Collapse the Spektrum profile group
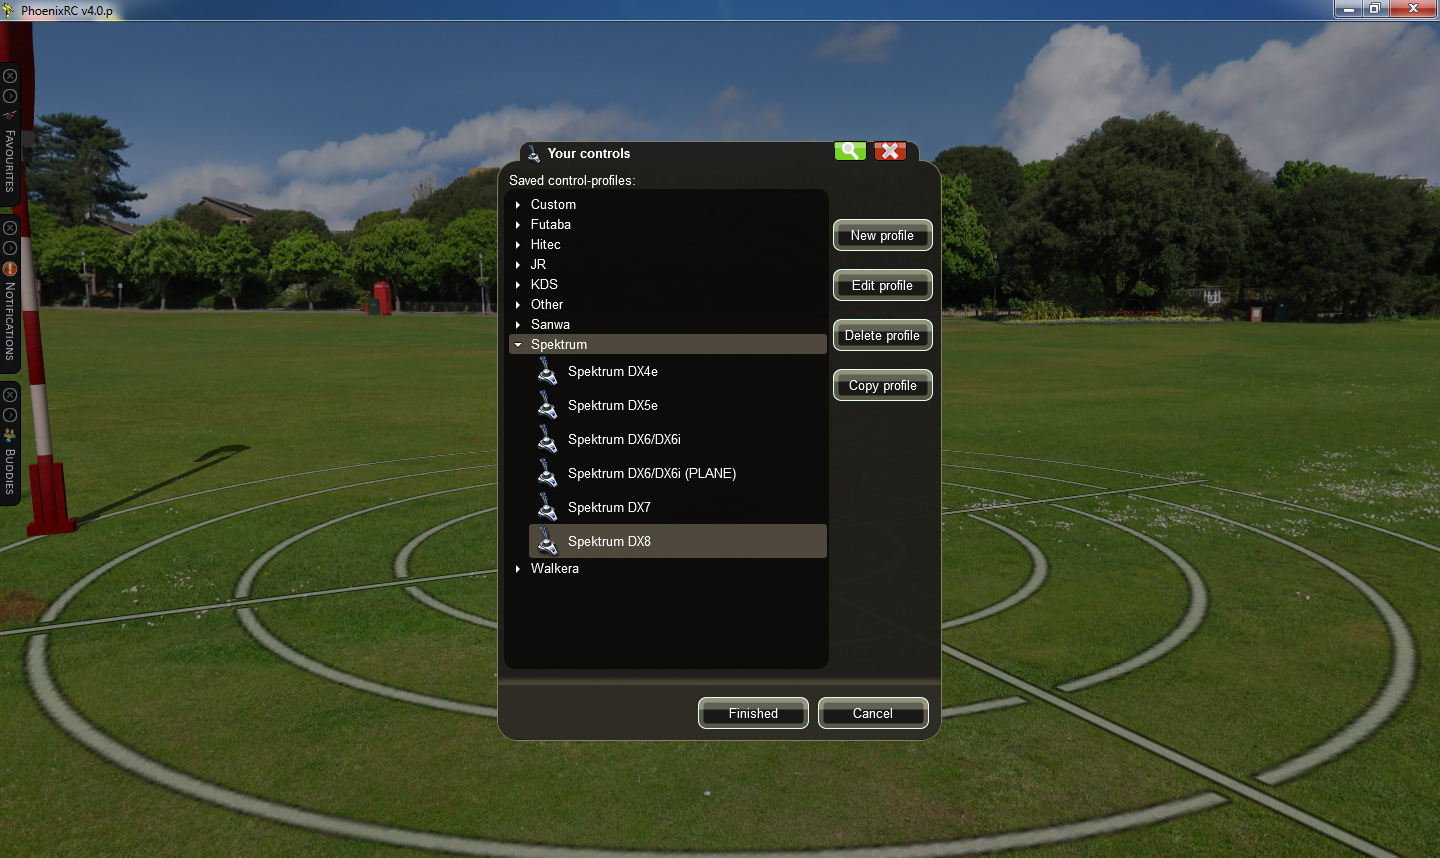Screen dimensions: 1440x858 (518, 345)
